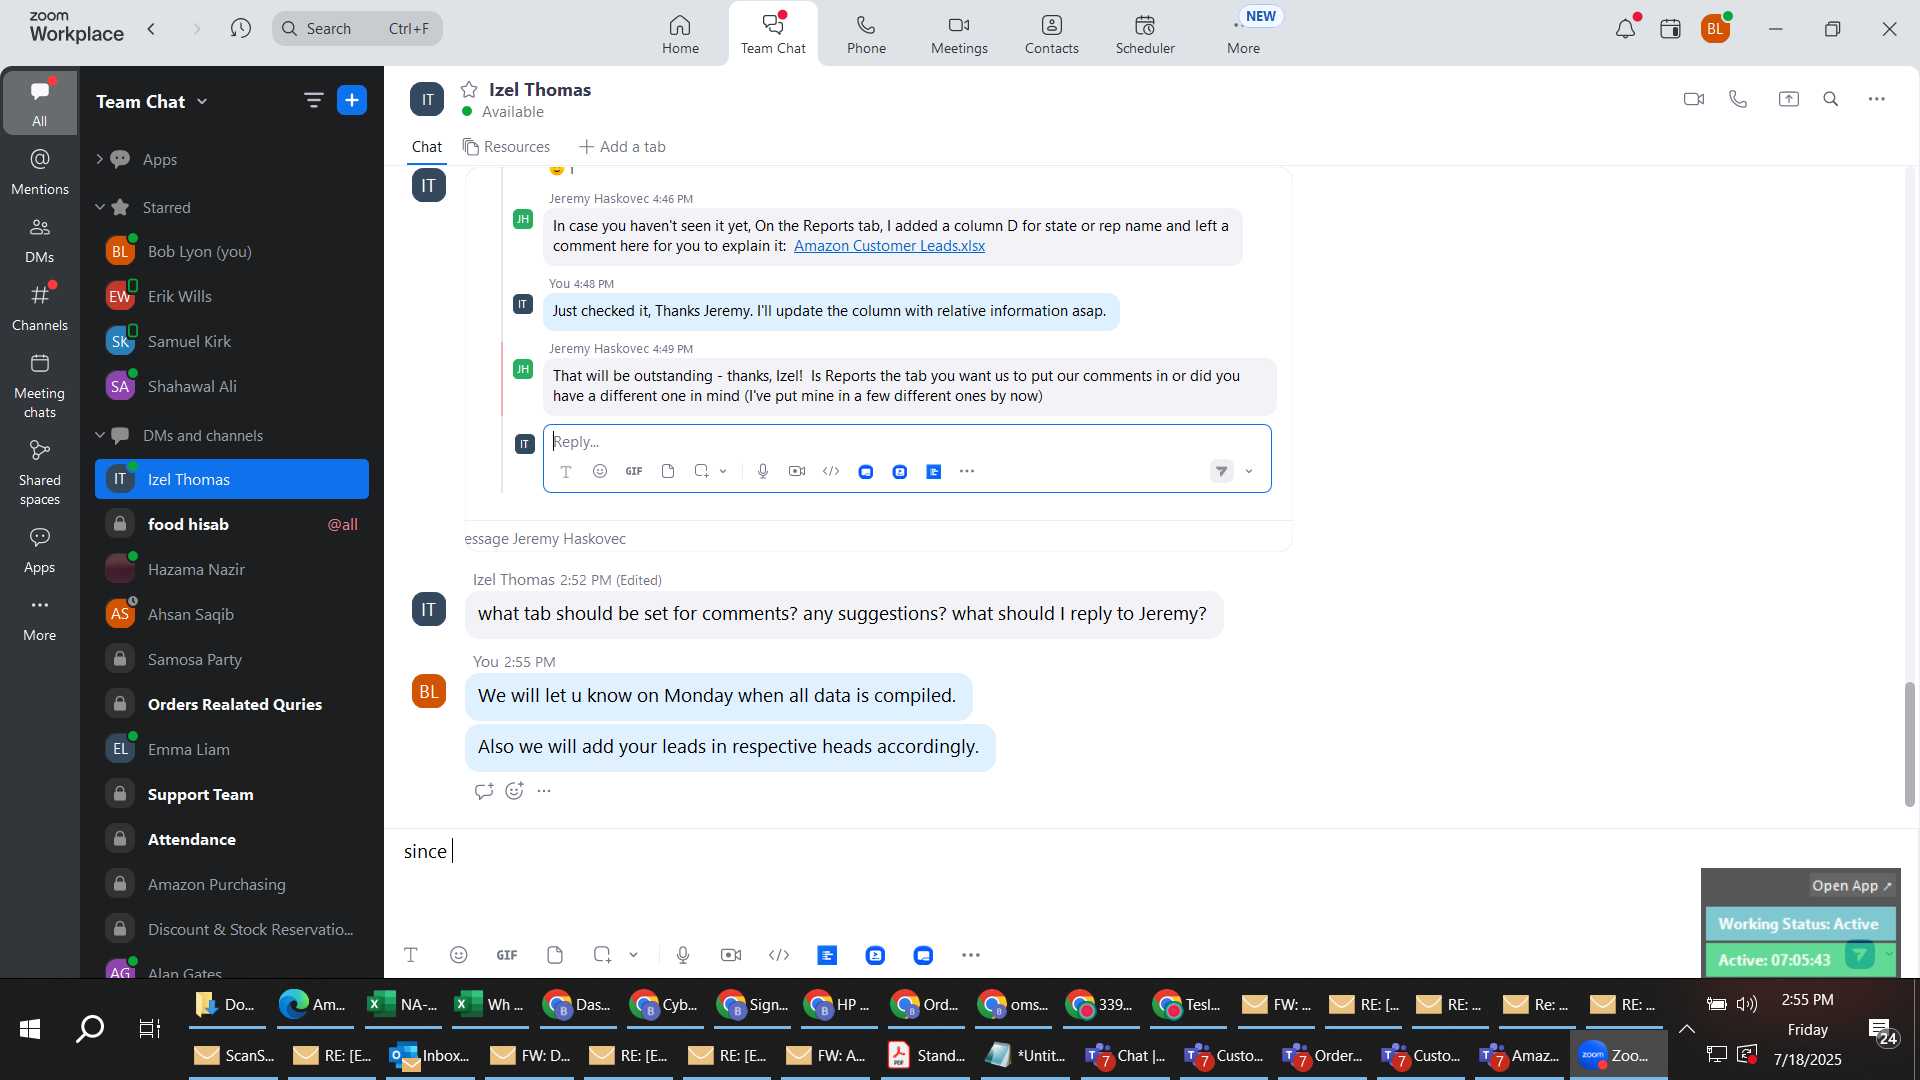Insert code snippet in bottom composer
1920x1080 pixels.
(x=779, y=955)
